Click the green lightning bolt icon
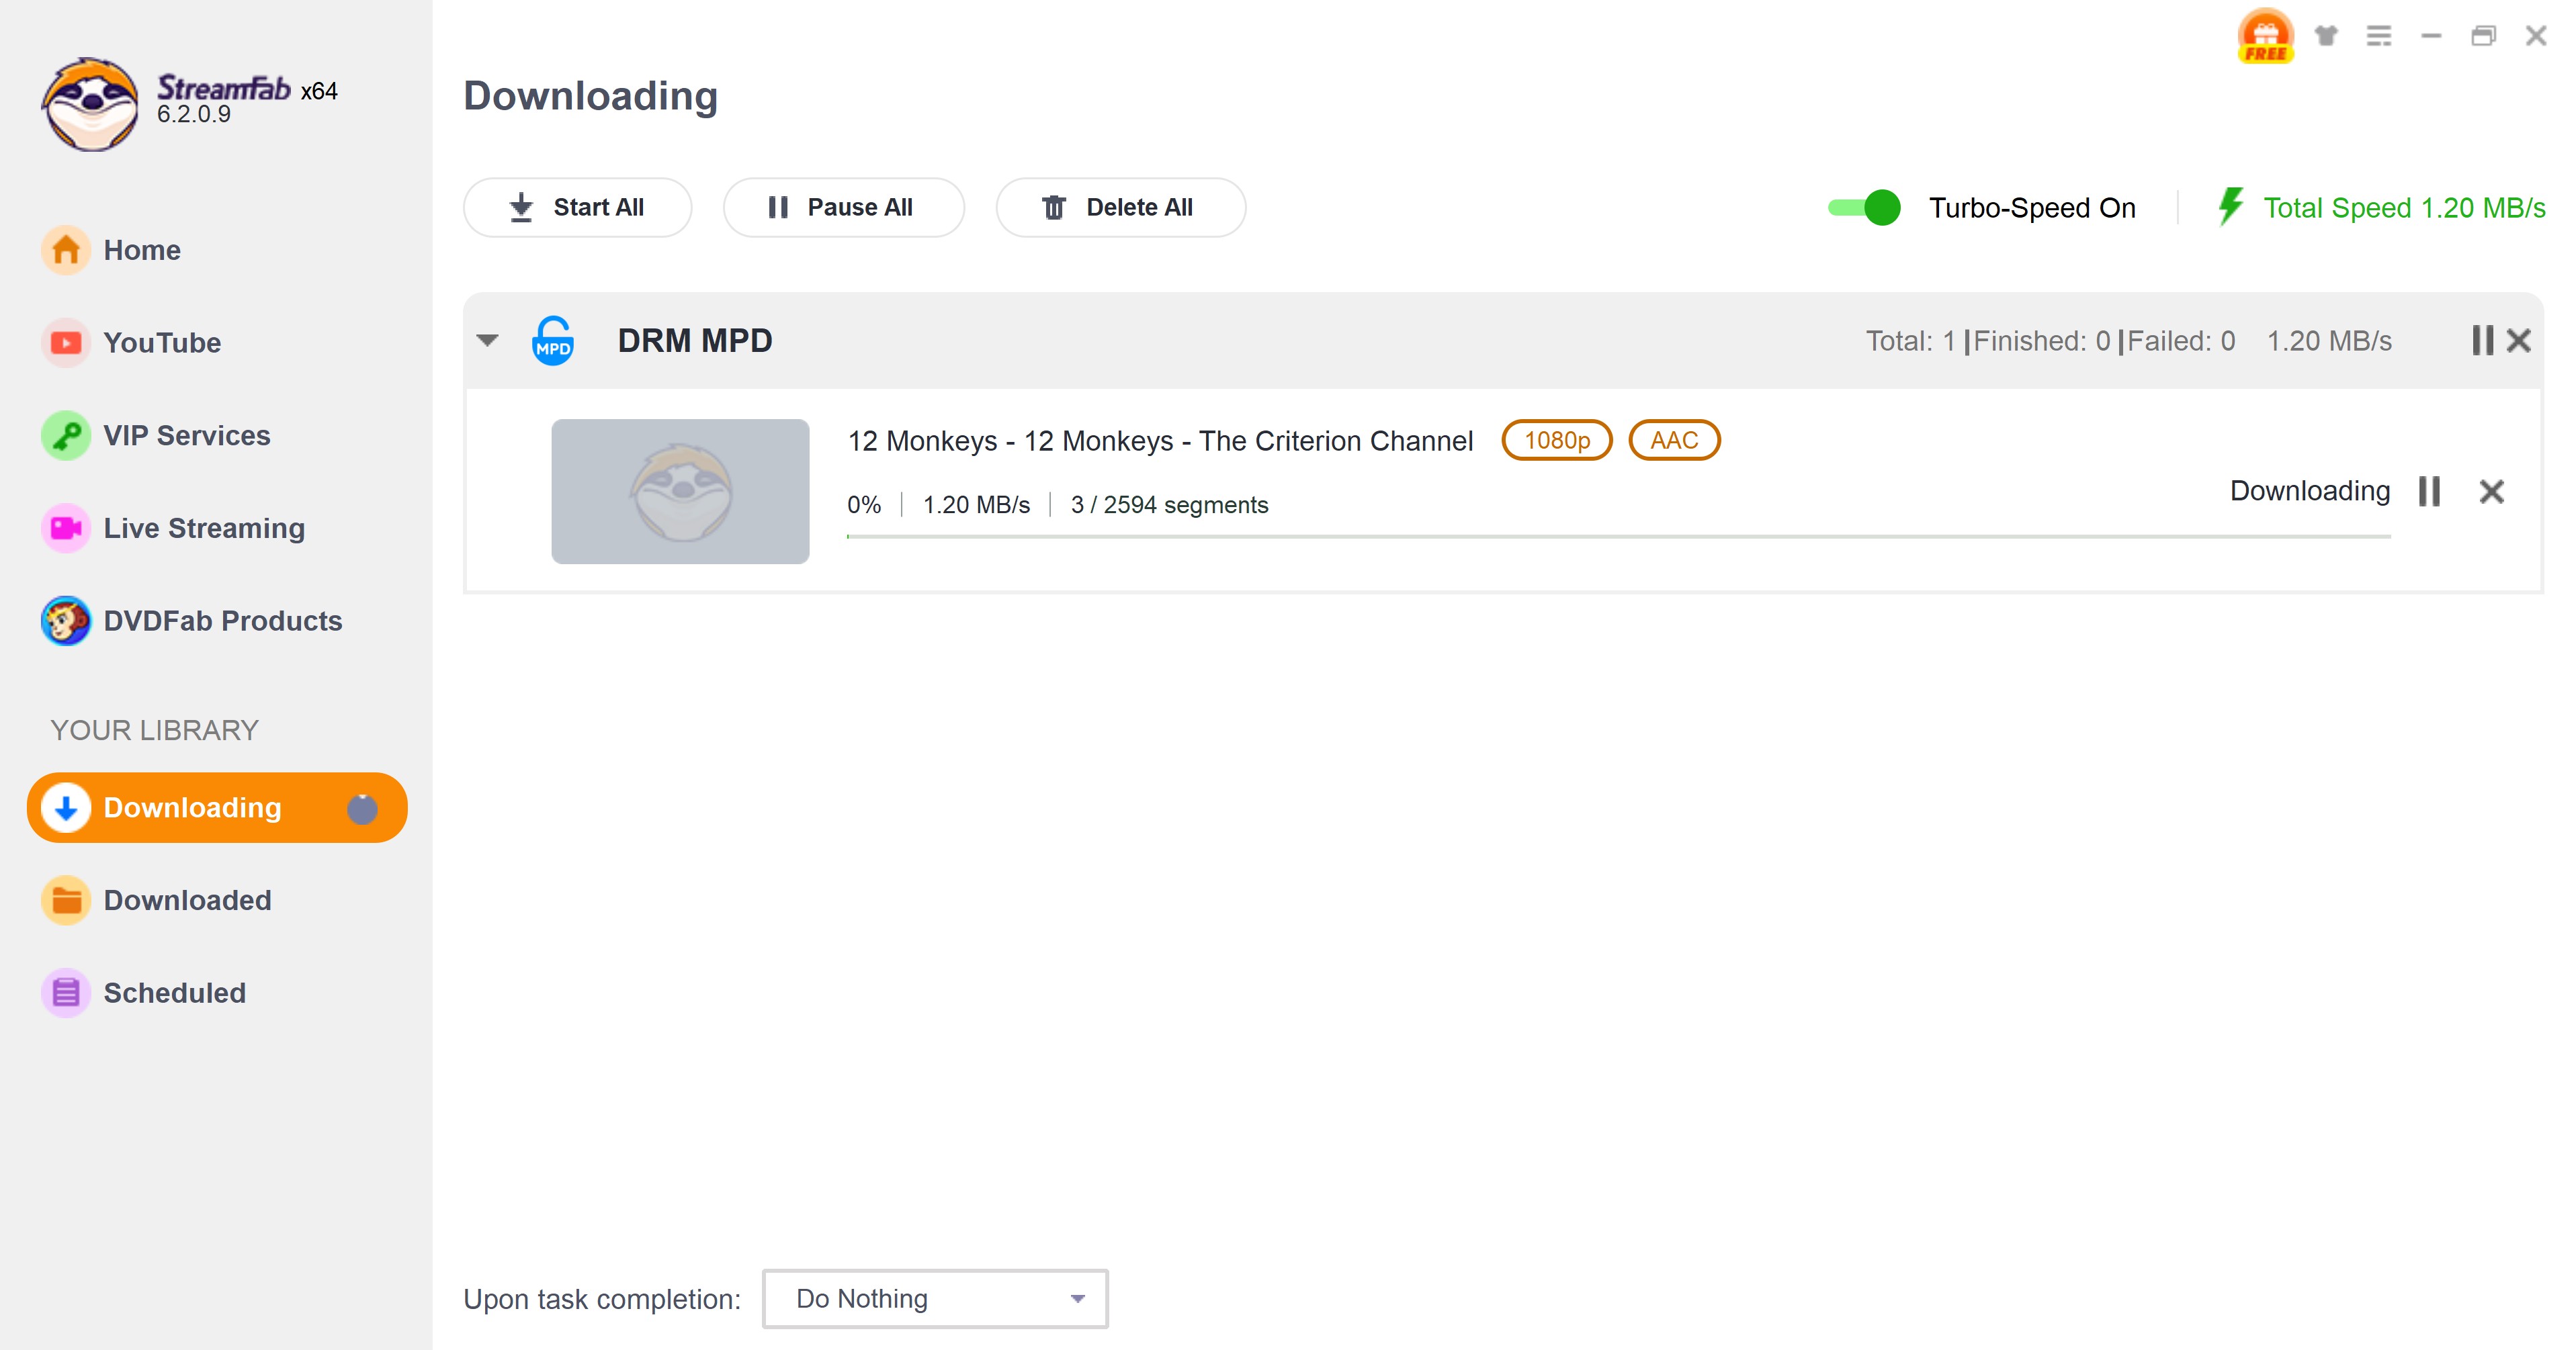 click(2230, 207)
